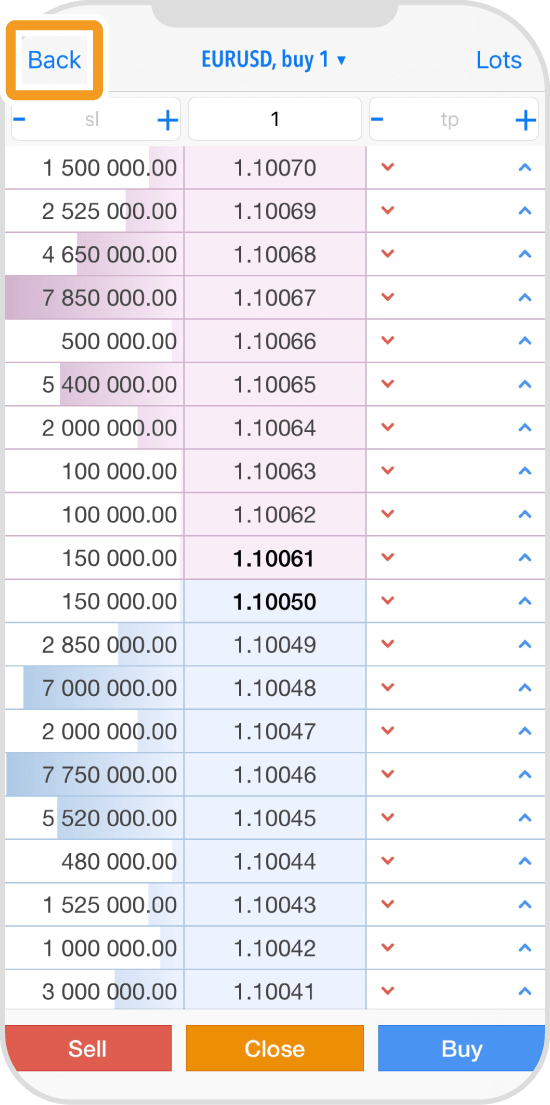Image resolution: width=550 pixels, height=1105 pixels.
Task: Tap the red down arrow beside 1.10067
Action: [387, 297]
